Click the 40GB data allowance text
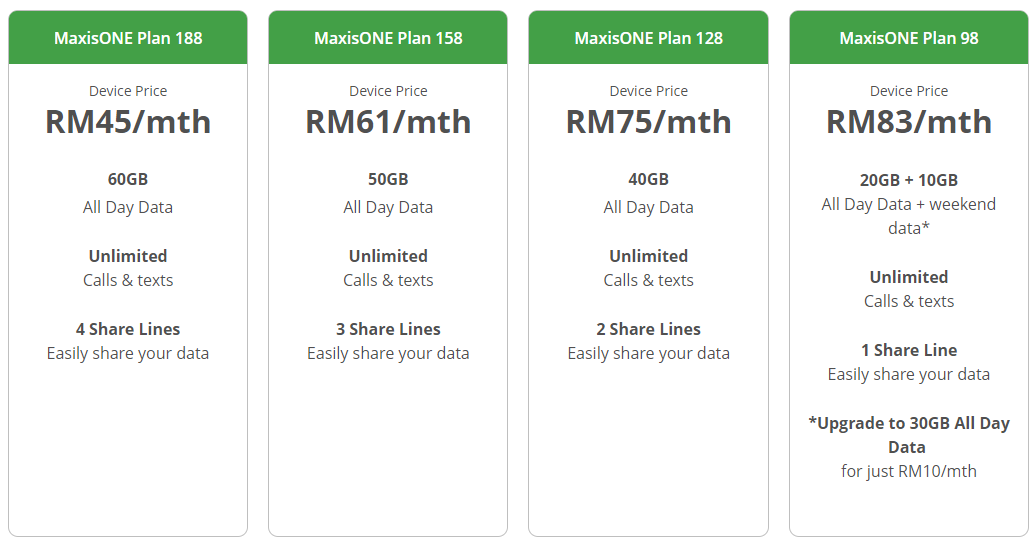 pyautogui.click(x=648, y=180)
